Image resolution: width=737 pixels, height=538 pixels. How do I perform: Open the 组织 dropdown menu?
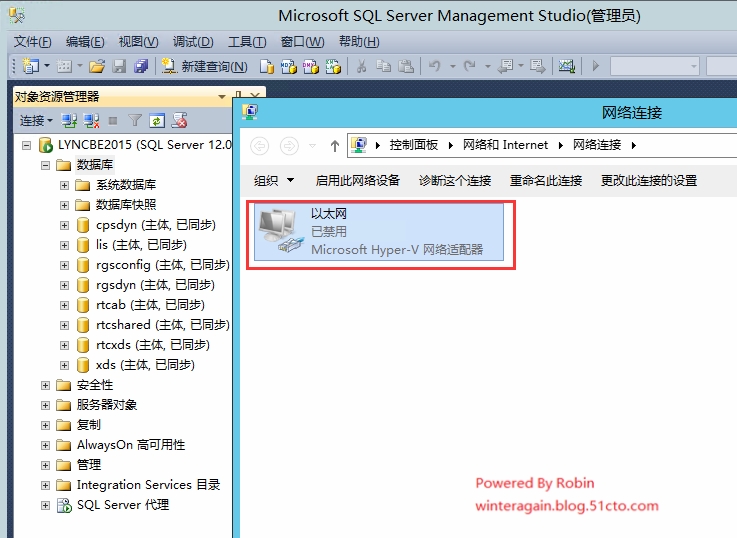pyautogui.click(x=274, y=180)
